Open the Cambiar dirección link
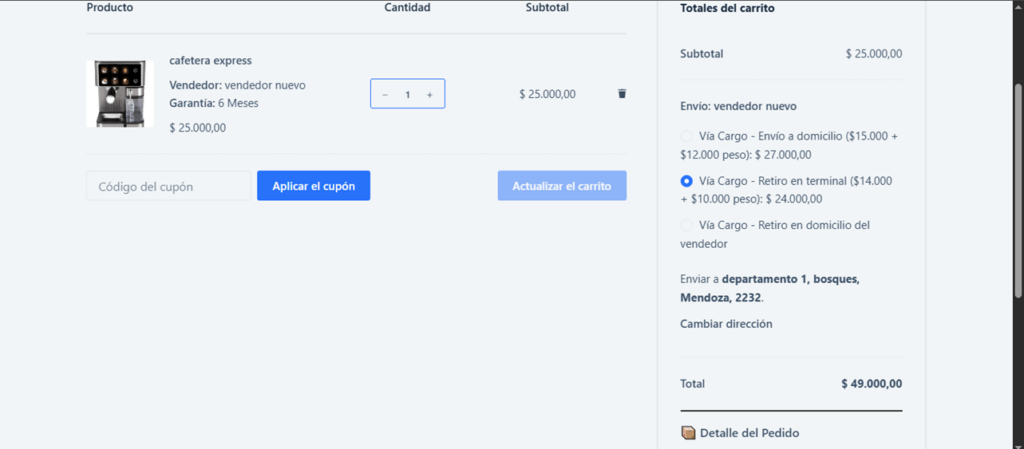This screenshot has height=449, width=1024. coord(726,324)
